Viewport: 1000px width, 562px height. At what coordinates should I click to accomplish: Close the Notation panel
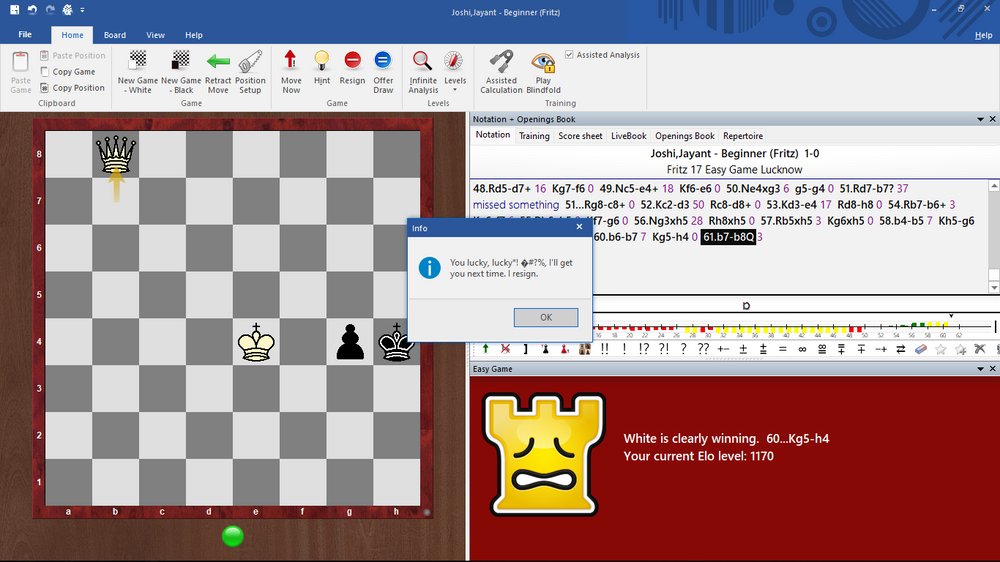[992, 119]
